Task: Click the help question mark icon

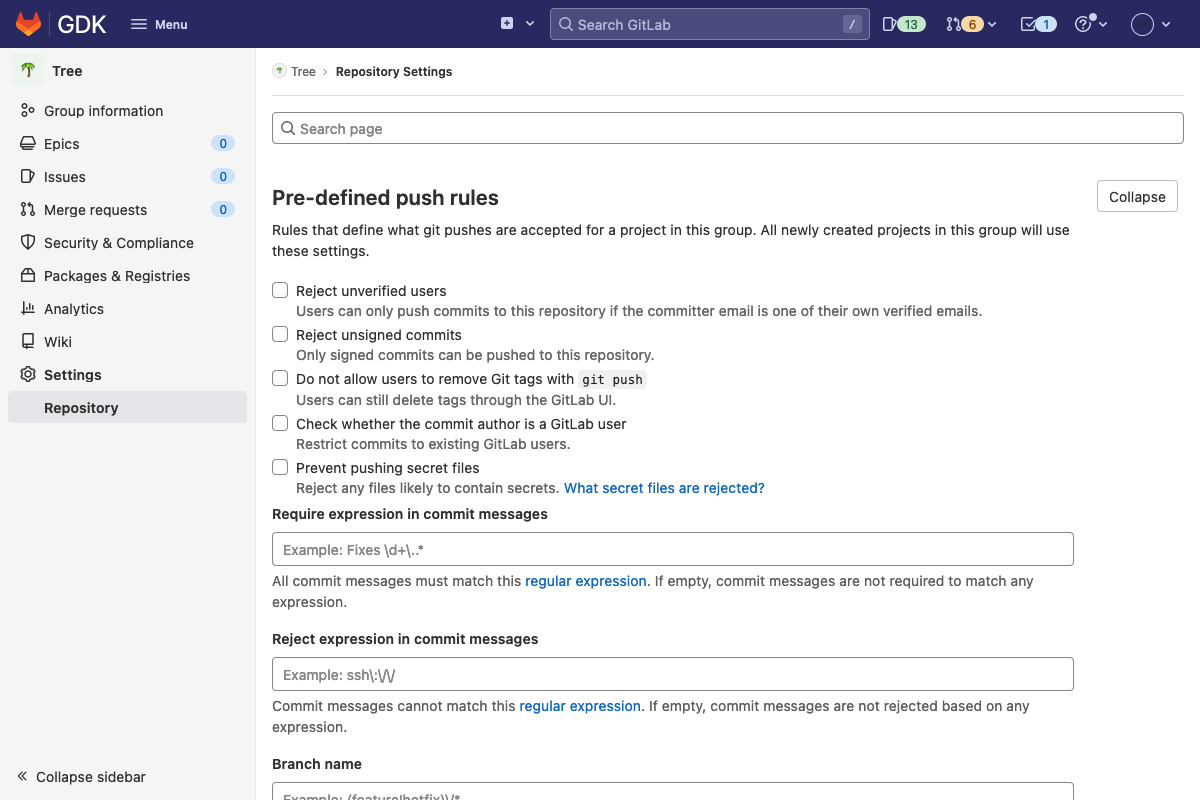Action: (x=1085, y=23)
